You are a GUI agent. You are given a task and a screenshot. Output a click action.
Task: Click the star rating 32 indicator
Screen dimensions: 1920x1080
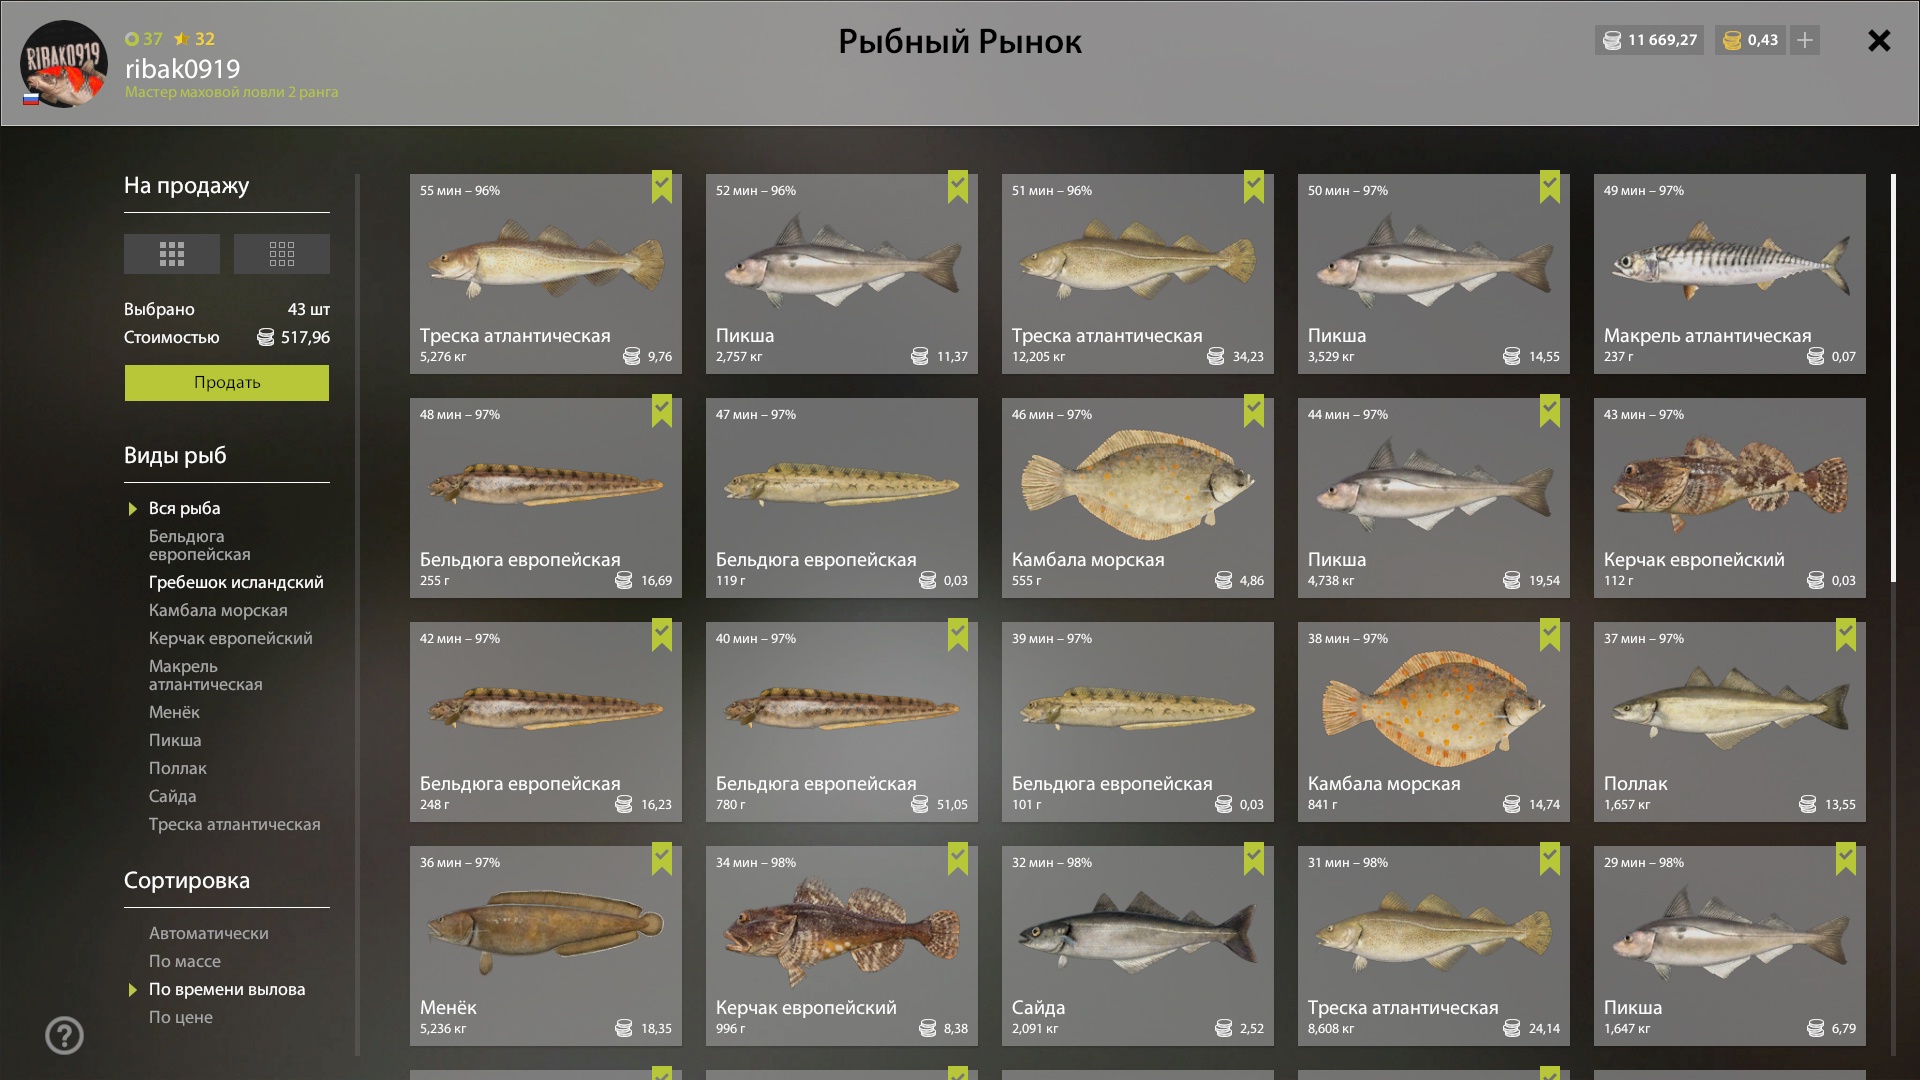[194, 39]
